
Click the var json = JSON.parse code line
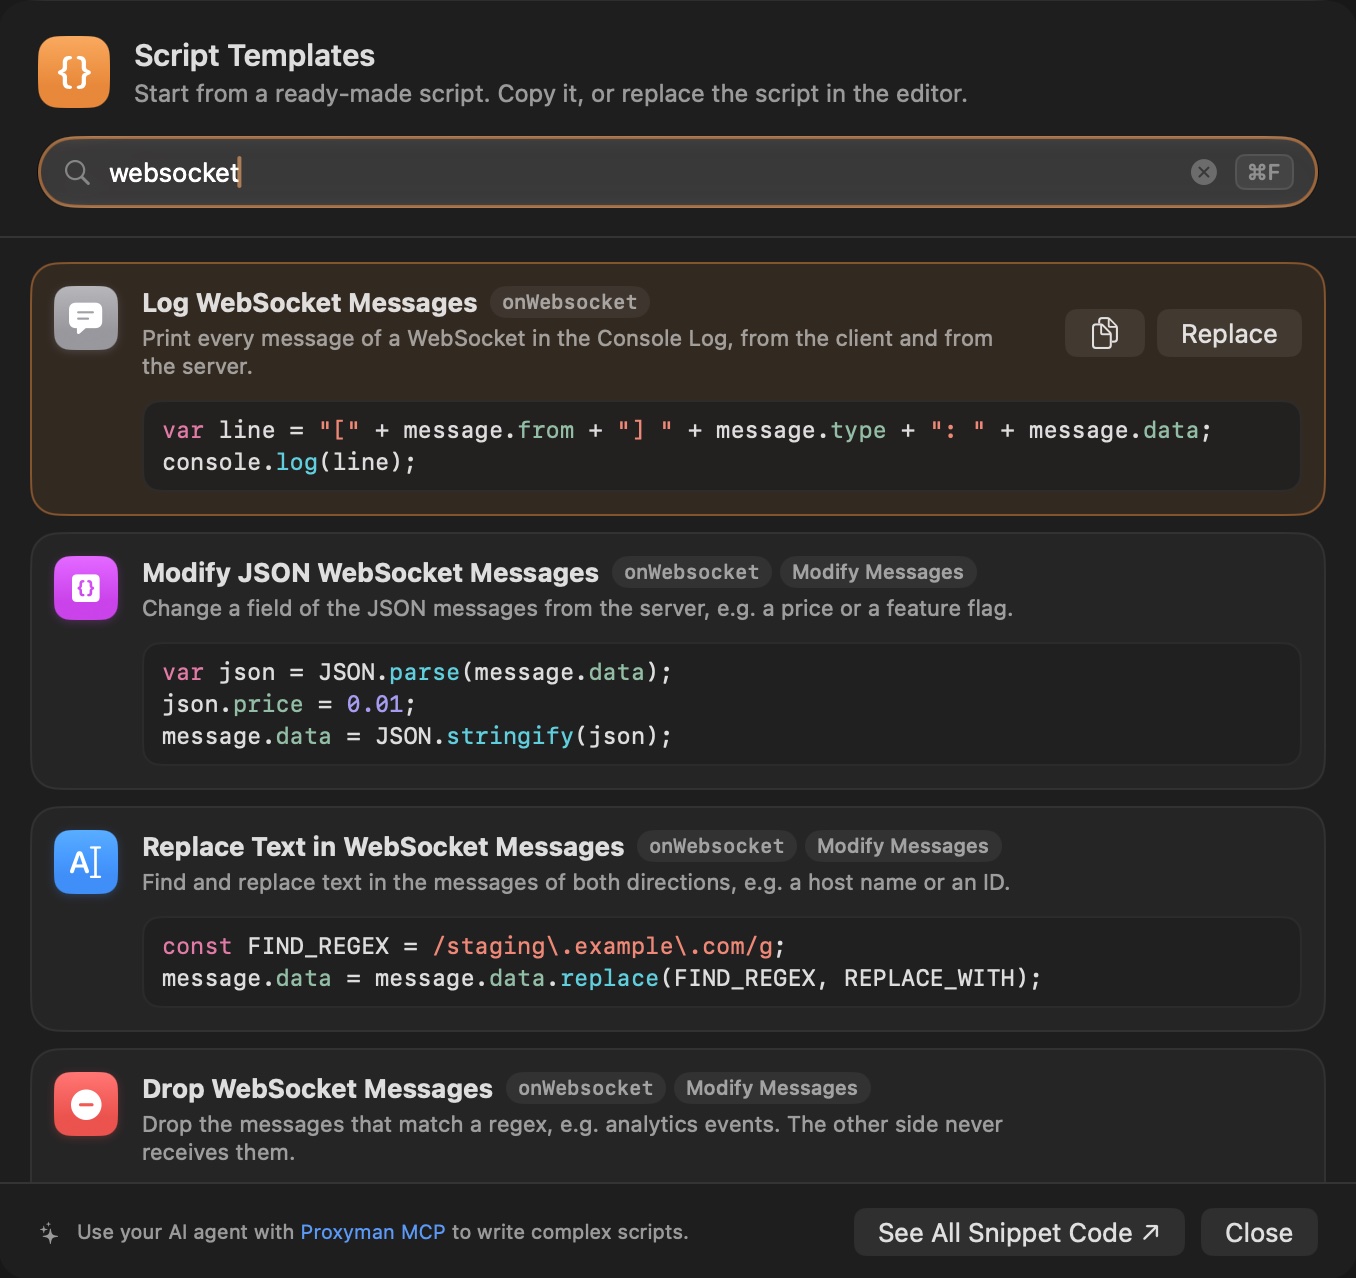click(x=416, y=672)
